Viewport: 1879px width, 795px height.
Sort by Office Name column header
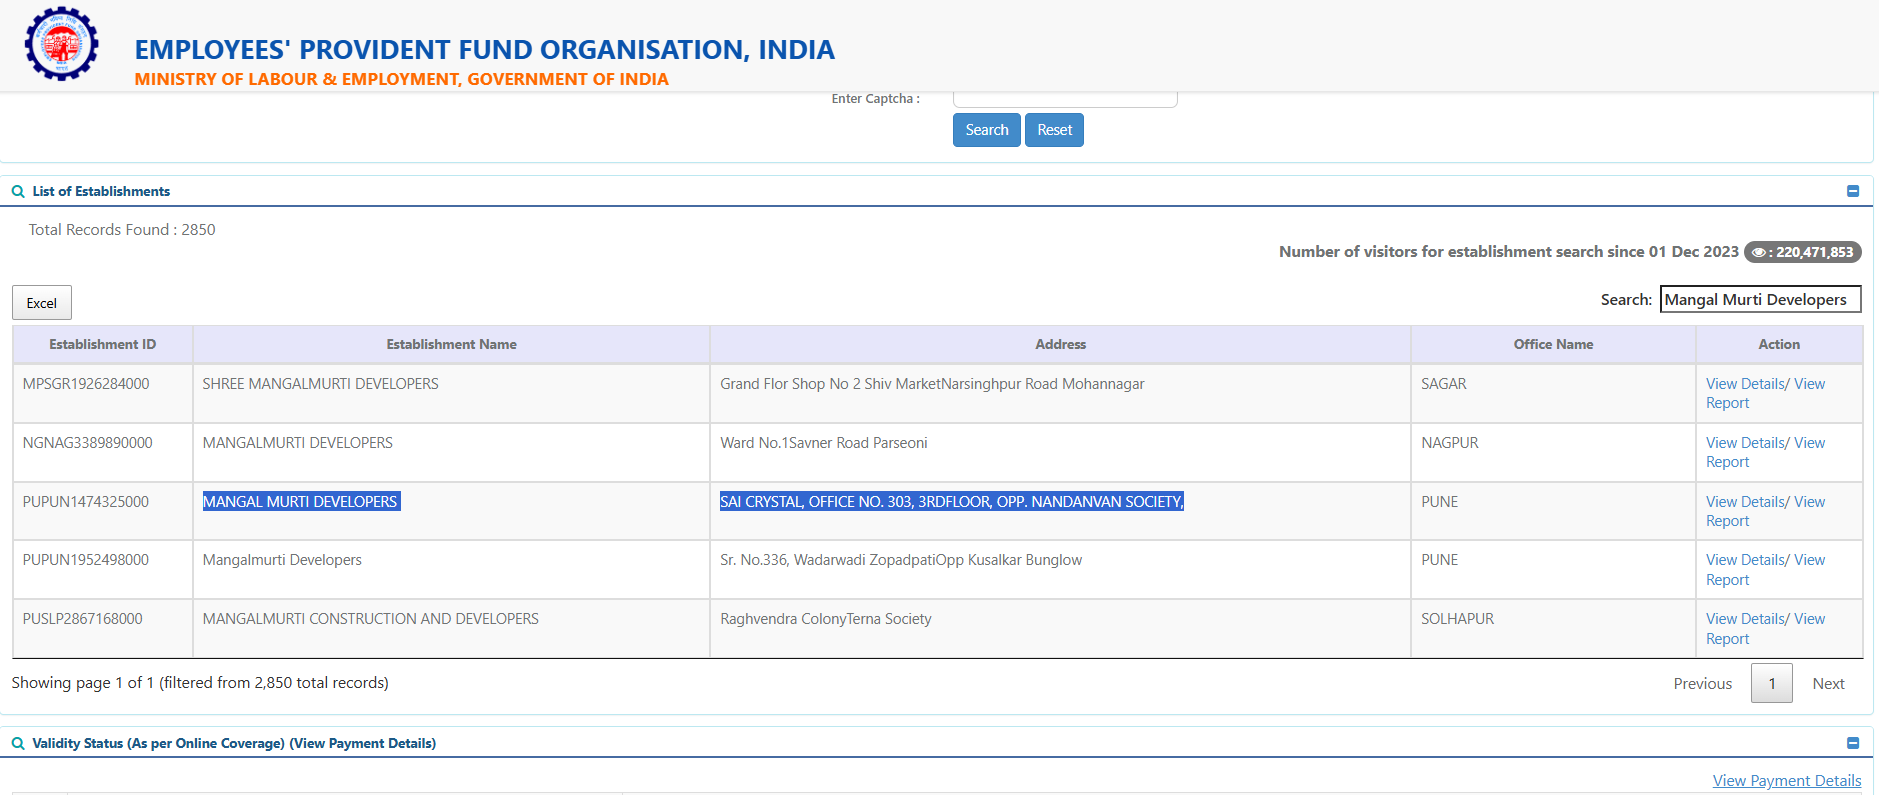point(1552,344)
